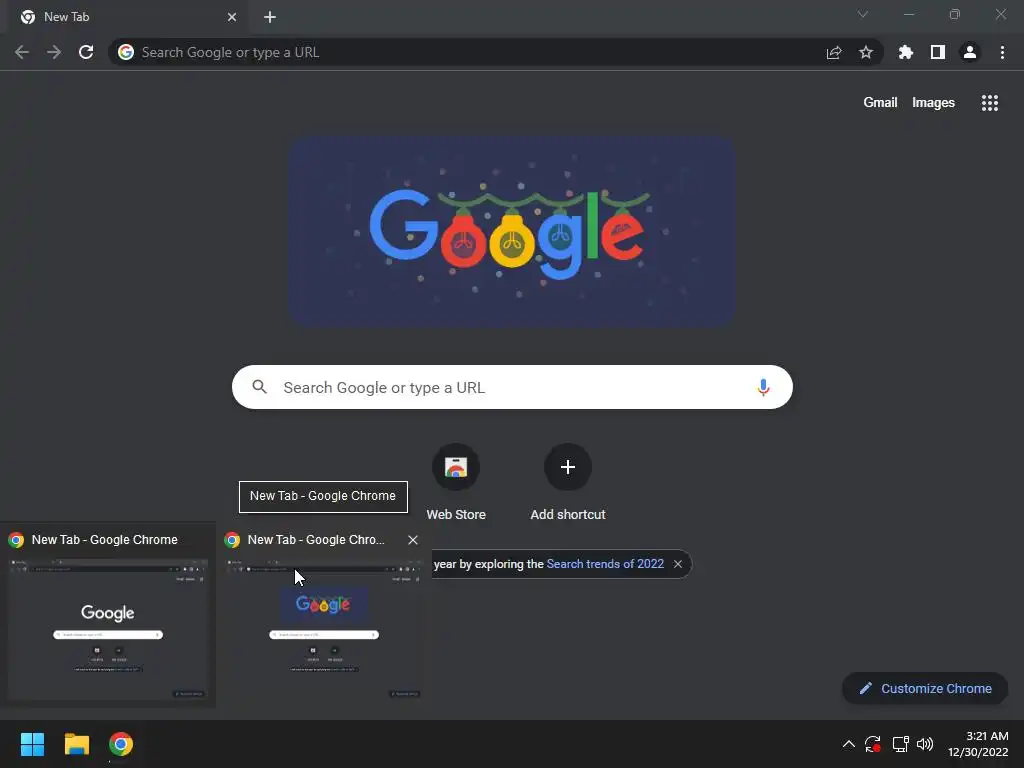Open the Google apps grid

click(x=989, y=103)
